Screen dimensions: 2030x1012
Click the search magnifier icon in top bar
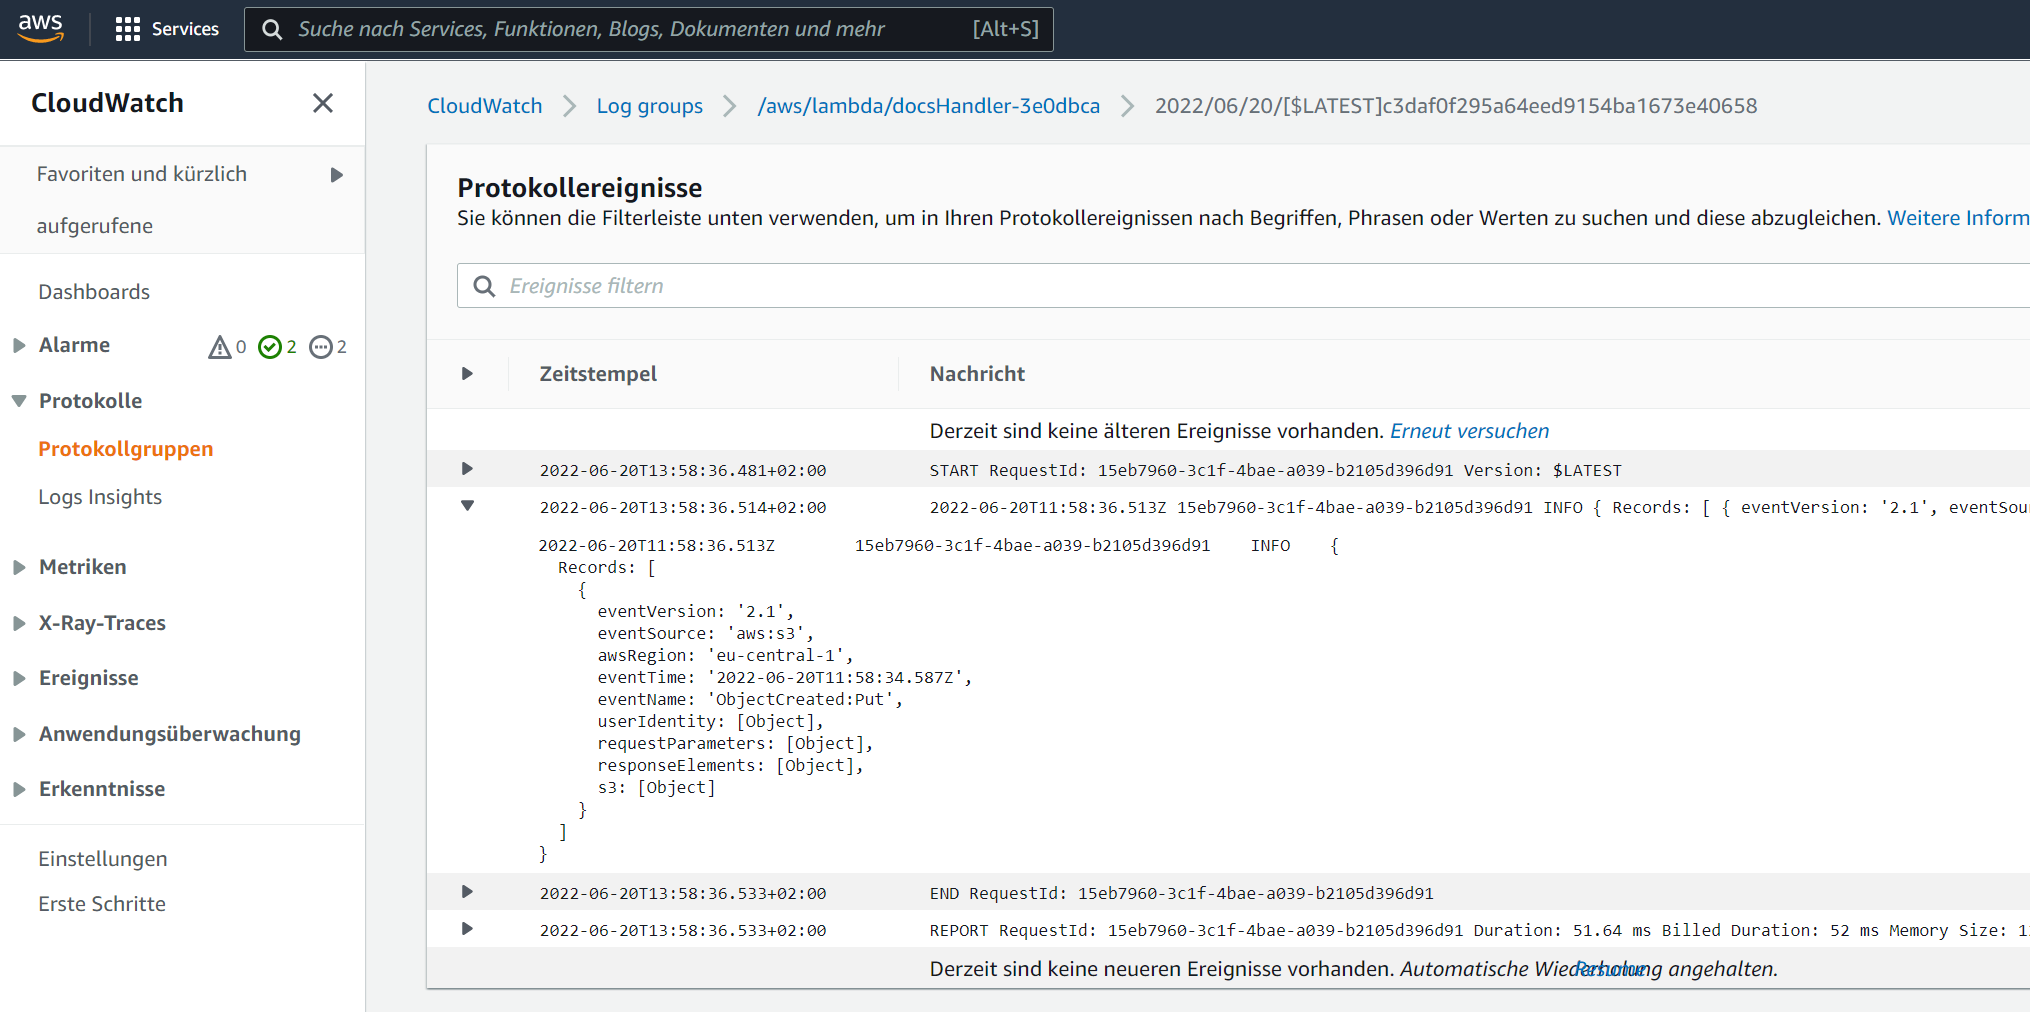(271, 29)
